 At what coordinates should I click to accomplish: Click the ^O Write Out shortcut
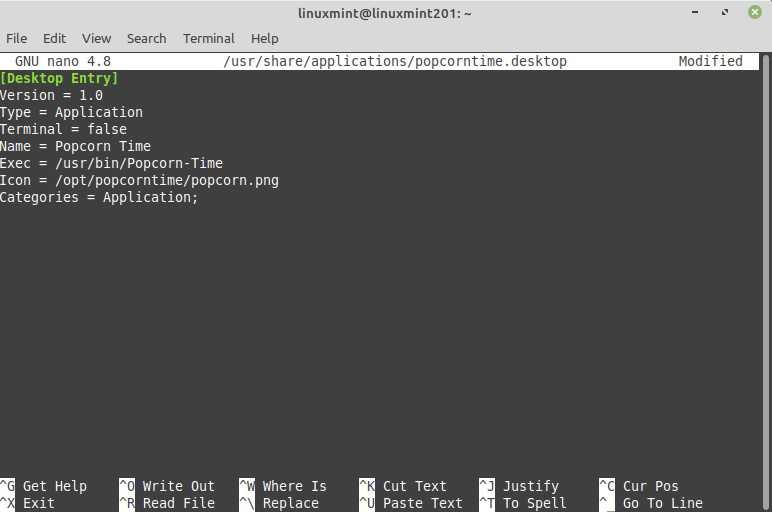167,486
